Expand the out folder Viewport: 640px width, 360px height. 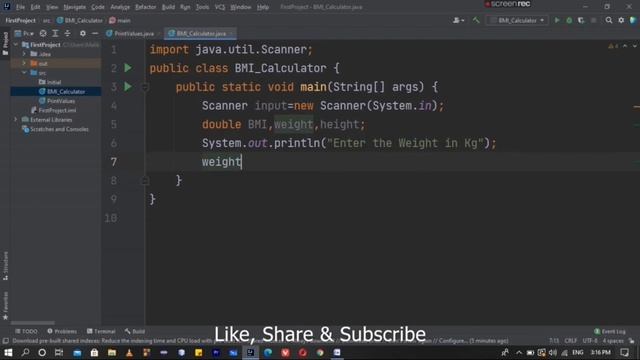(x=24, y=63)
